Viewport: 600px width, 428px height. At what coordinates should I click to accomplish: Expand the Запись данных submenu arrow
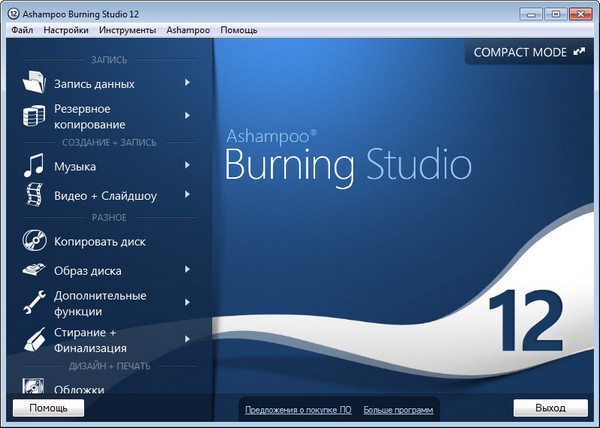(187, 84)
